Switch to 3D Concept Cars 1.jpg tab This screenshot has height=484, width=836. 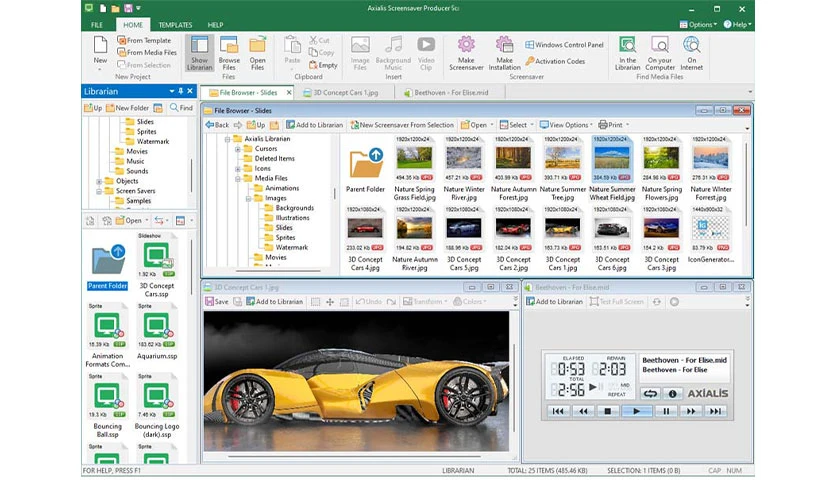tap(341, 93)
